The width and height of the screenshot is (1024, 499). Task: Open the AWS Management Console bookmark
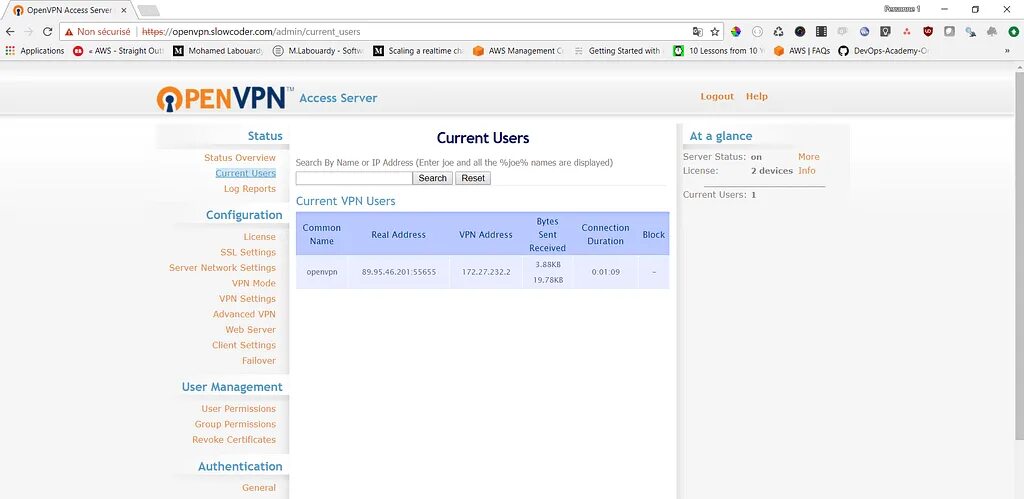(x=518, y=50)
